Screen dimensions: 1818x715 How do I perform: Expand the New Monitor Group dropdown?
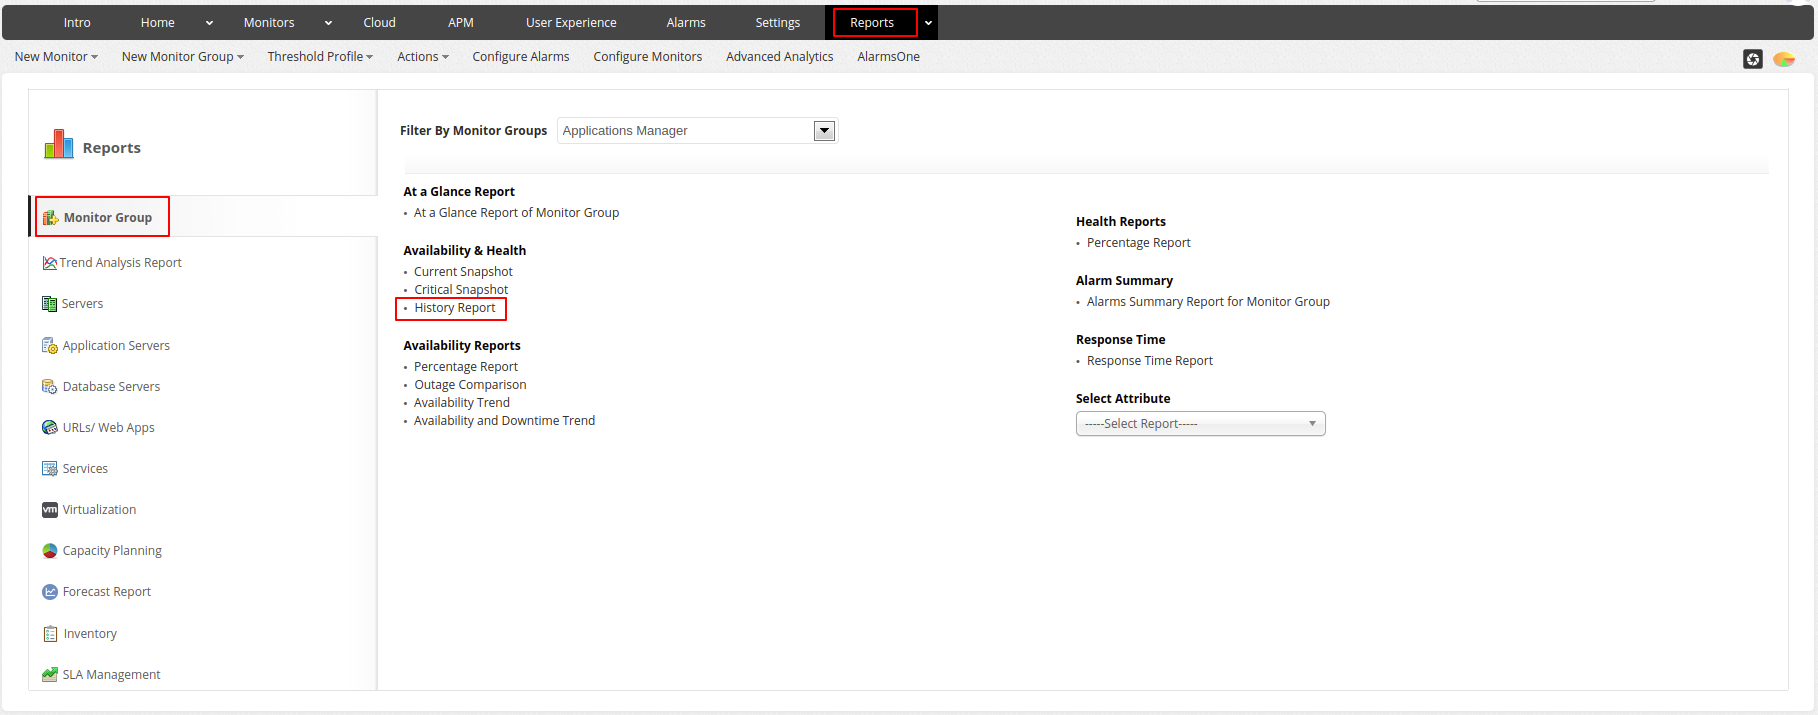[x=182, y=57]
